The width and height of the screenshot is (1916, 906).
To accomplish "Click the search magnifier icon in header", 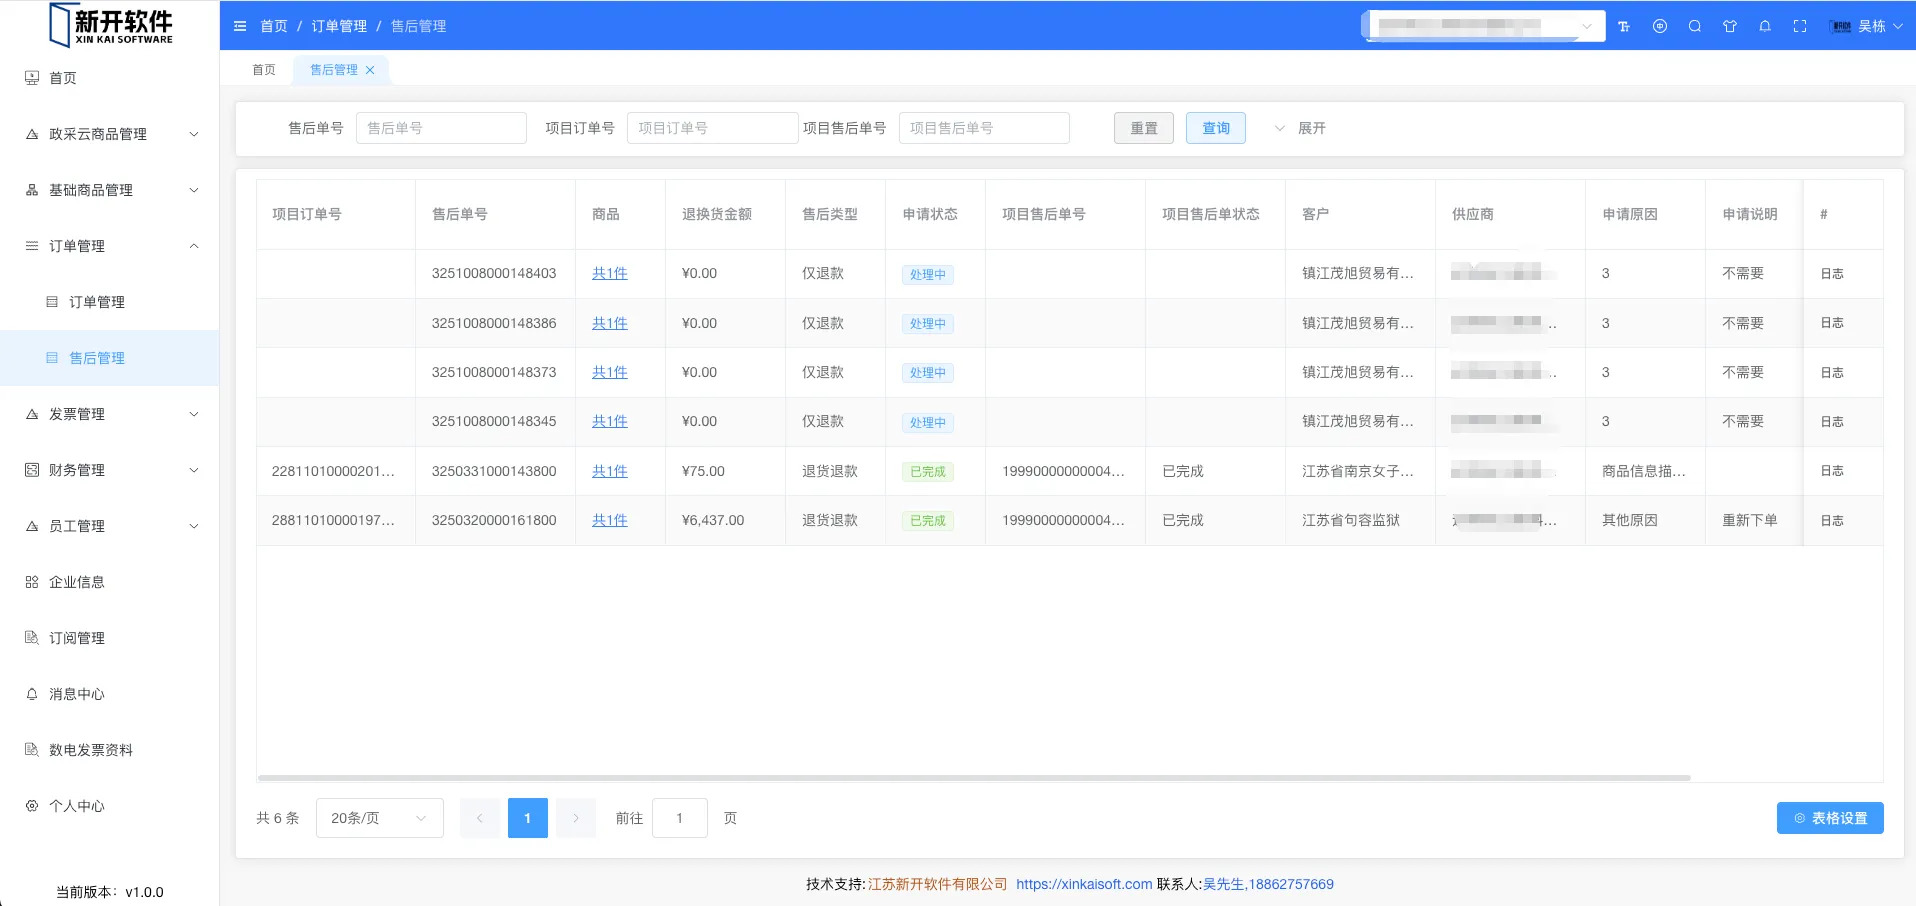I will (x=1695, y=27).
